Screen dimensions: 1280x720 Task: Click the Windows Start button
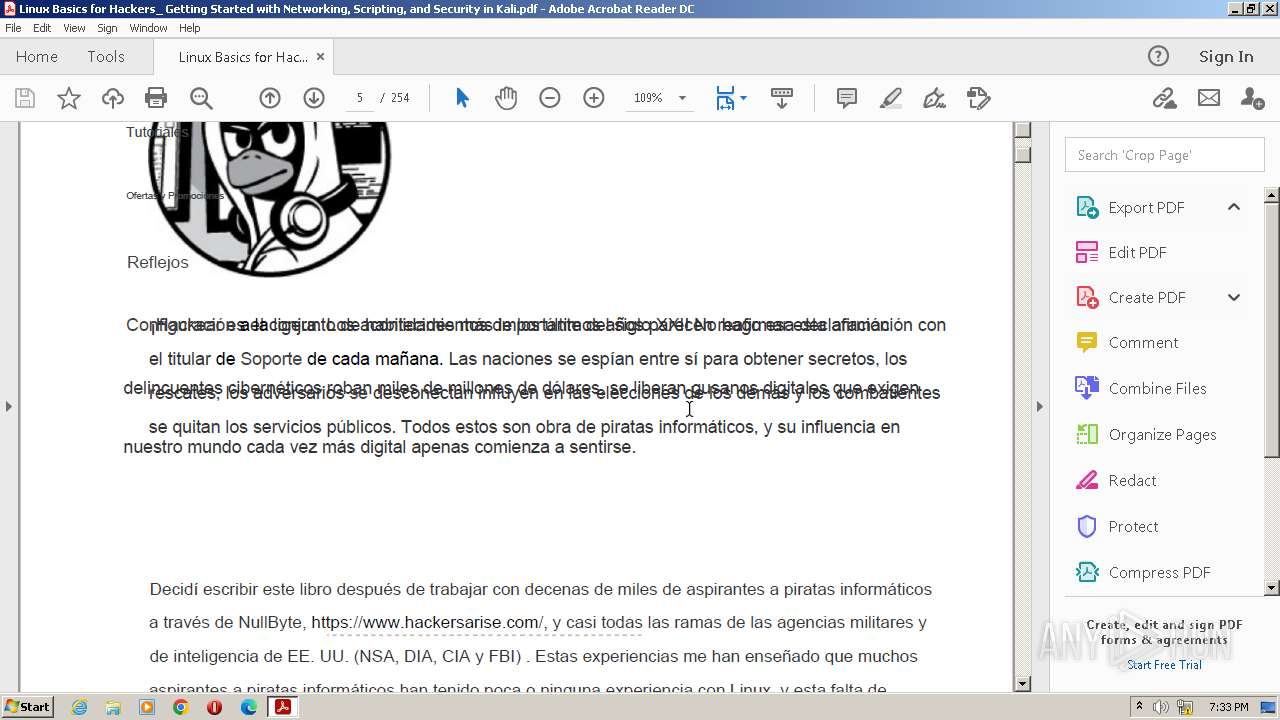pos(28,707)
